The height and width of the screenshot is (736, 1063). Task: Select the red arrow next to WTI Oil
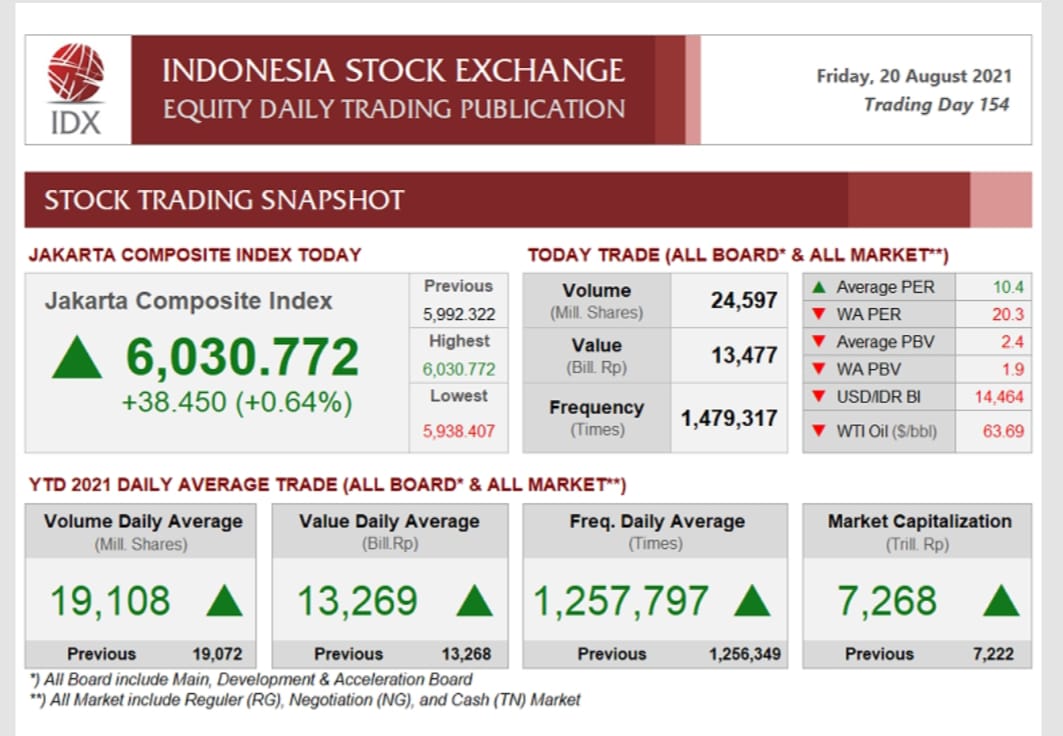(819, 432)
